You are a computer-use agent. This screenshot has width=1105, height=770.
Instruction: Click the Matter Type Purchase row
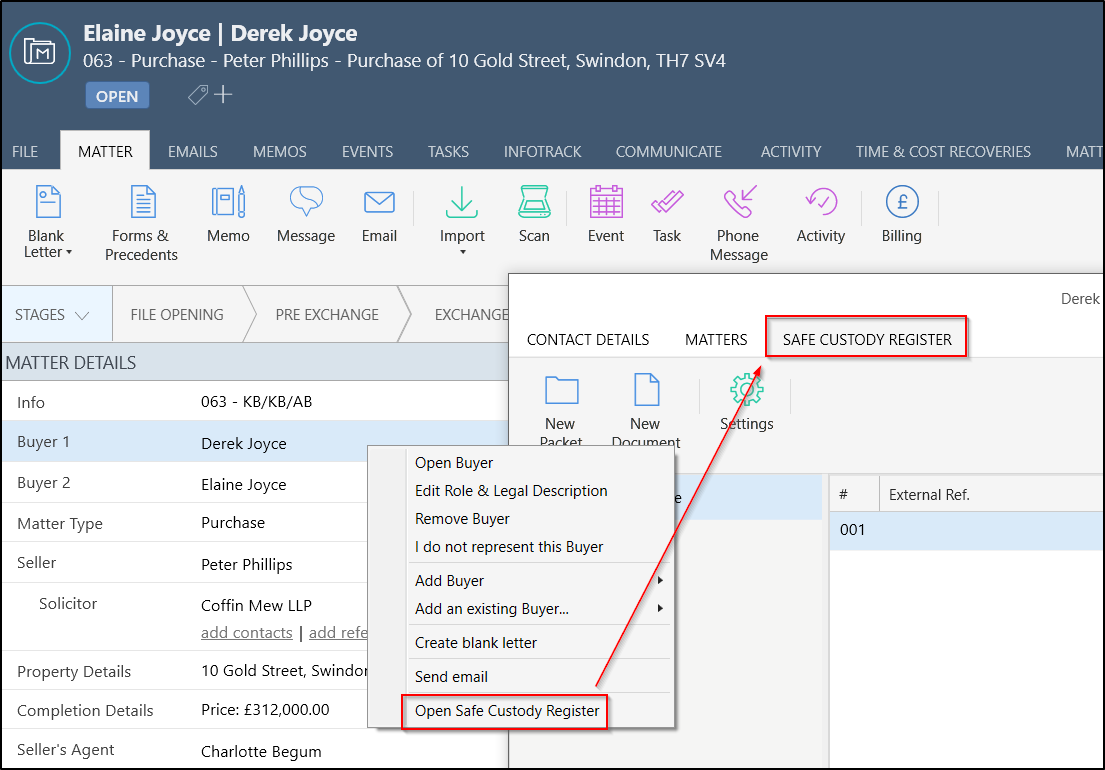(185, 523)
